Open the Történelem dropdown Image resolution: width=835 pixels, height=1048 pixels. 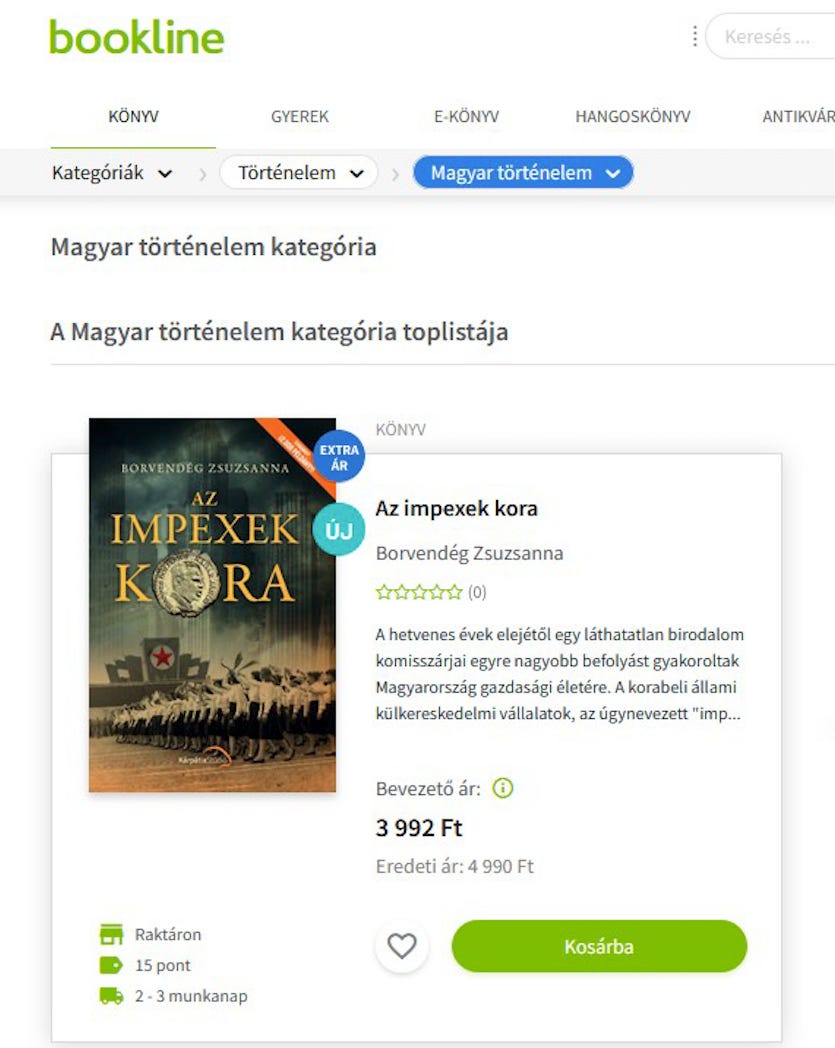point(299,173)
